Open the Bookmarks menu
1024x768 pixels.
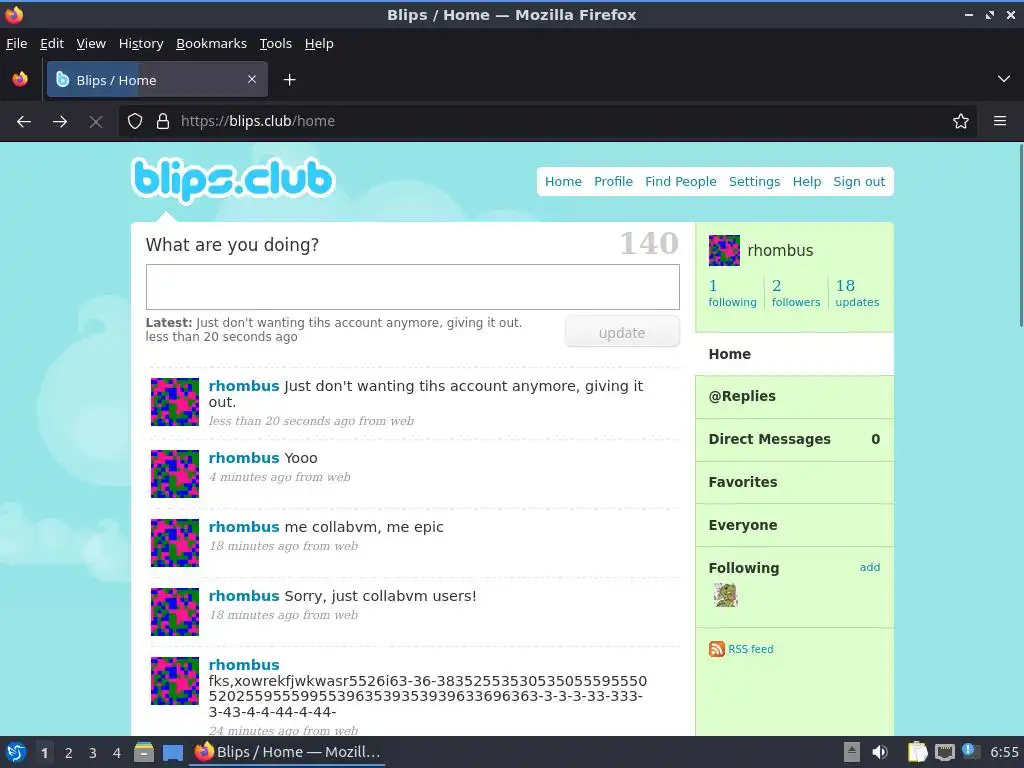click(x=212, y=44)
